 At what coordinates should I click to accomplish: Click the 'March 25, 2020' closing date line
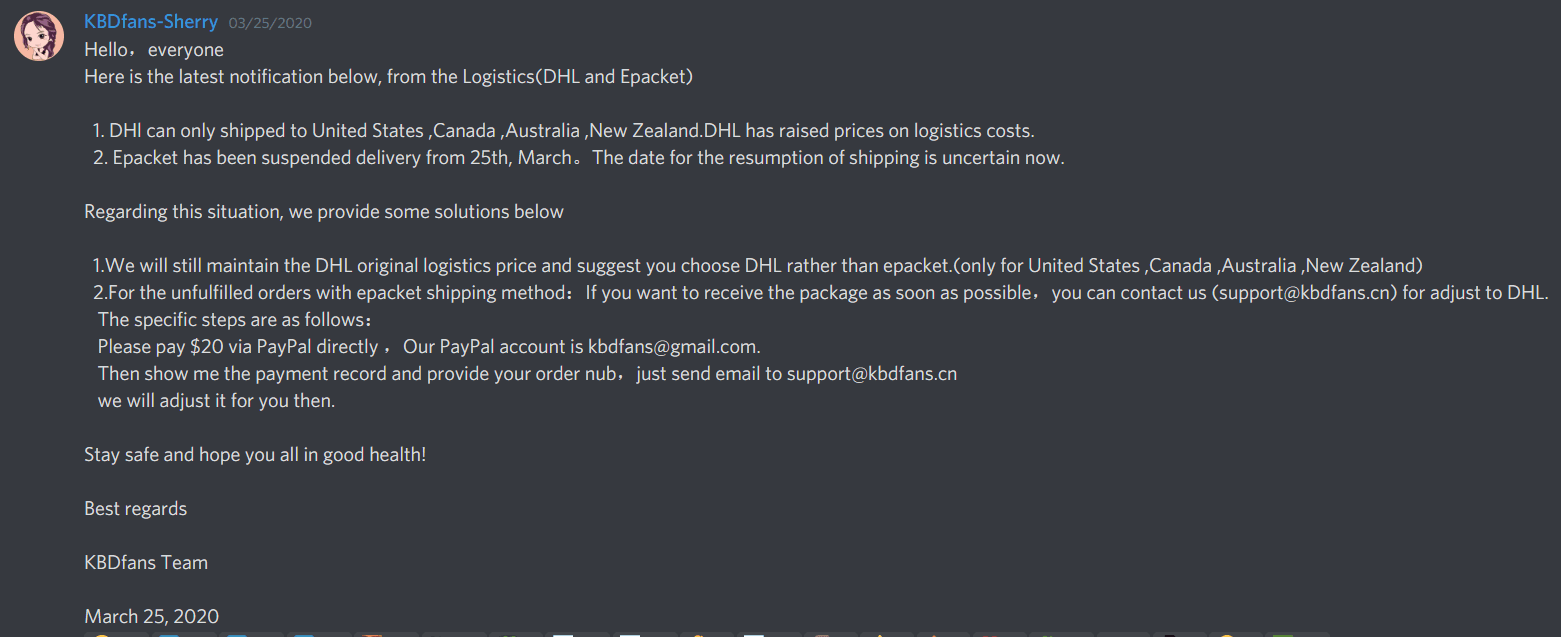tap(151, 617)
